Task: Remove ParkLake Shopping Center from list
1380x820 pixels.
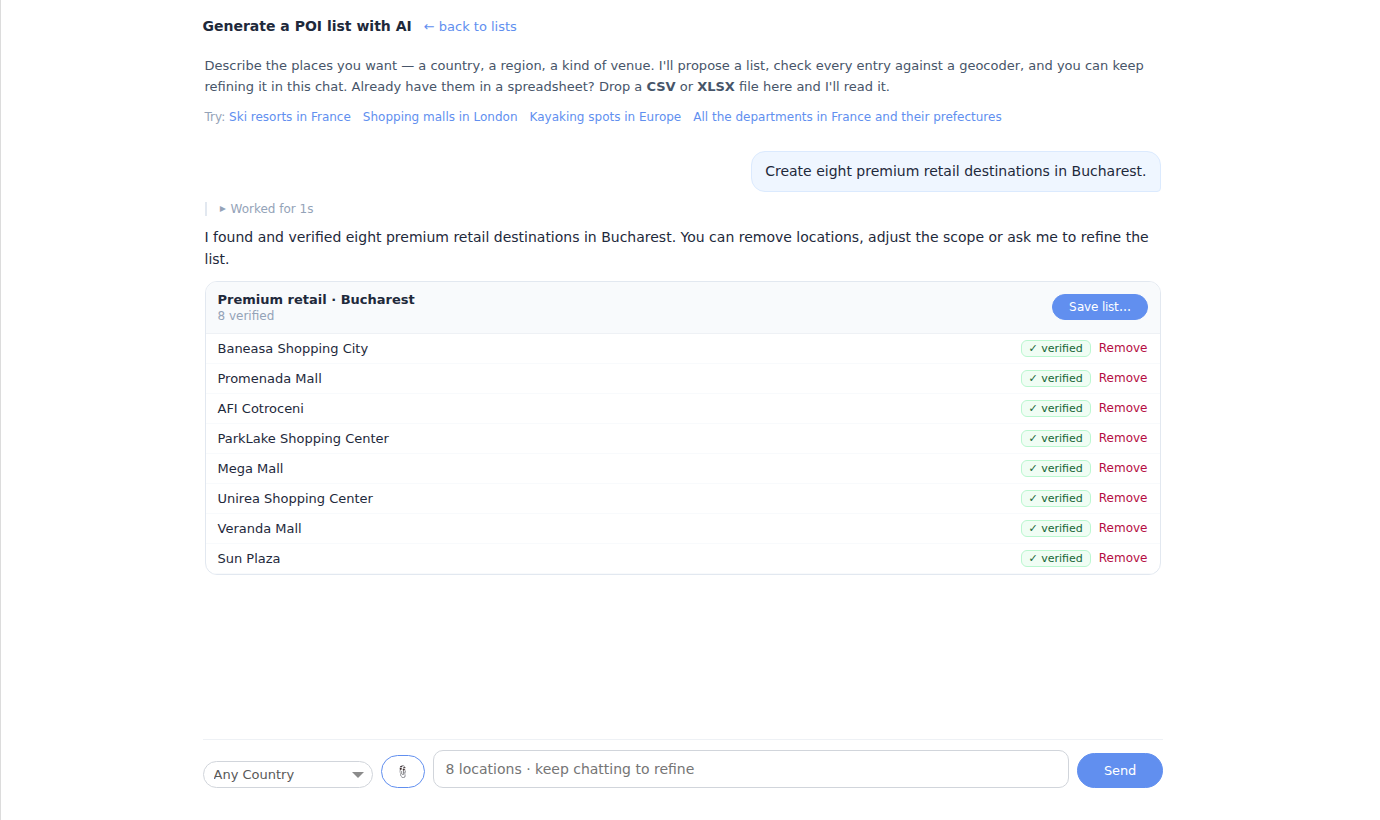Action: coord(1123,438)
